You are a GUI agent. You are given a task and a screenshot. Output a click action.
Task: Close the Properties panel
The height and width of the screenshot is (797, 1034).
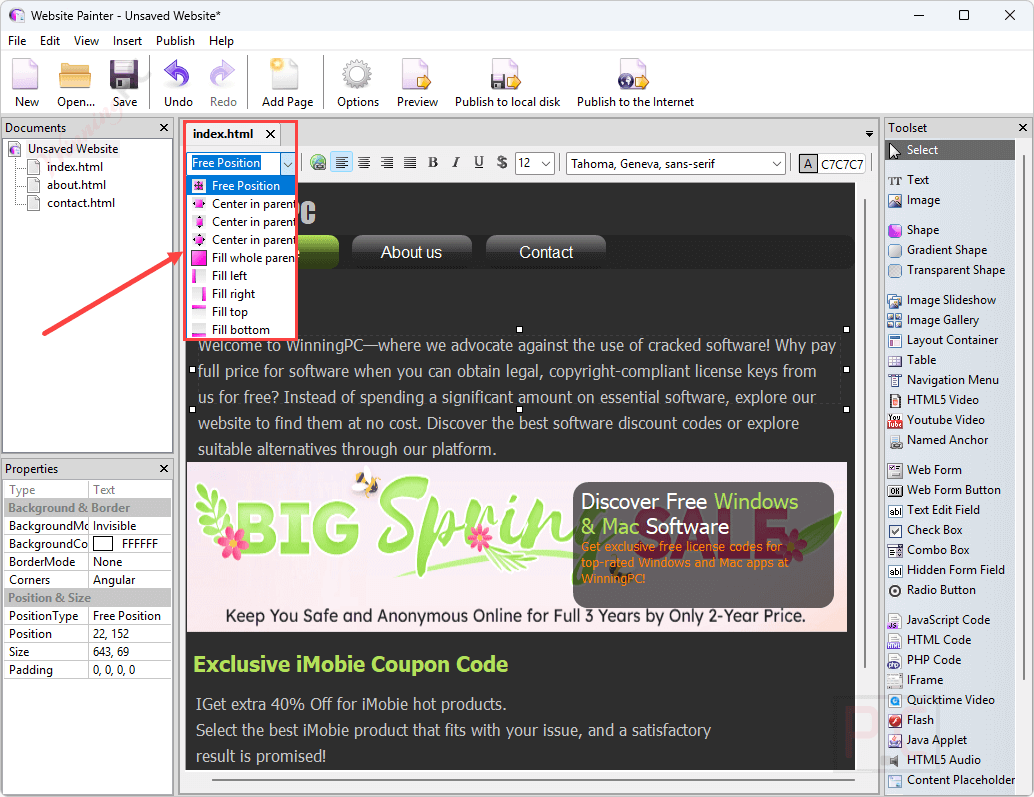[x=164, y=469]
